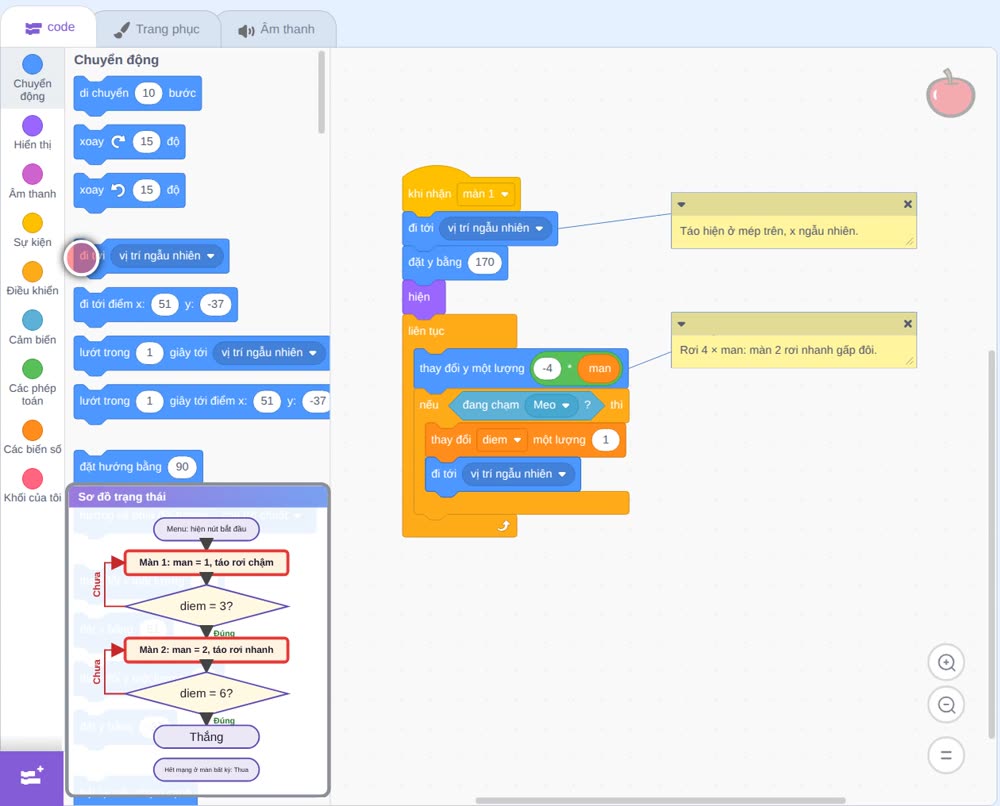The image size is (1000, 806).
Task: Click the 10 field in 'di chuyển' block
Action: pos(149,93)
